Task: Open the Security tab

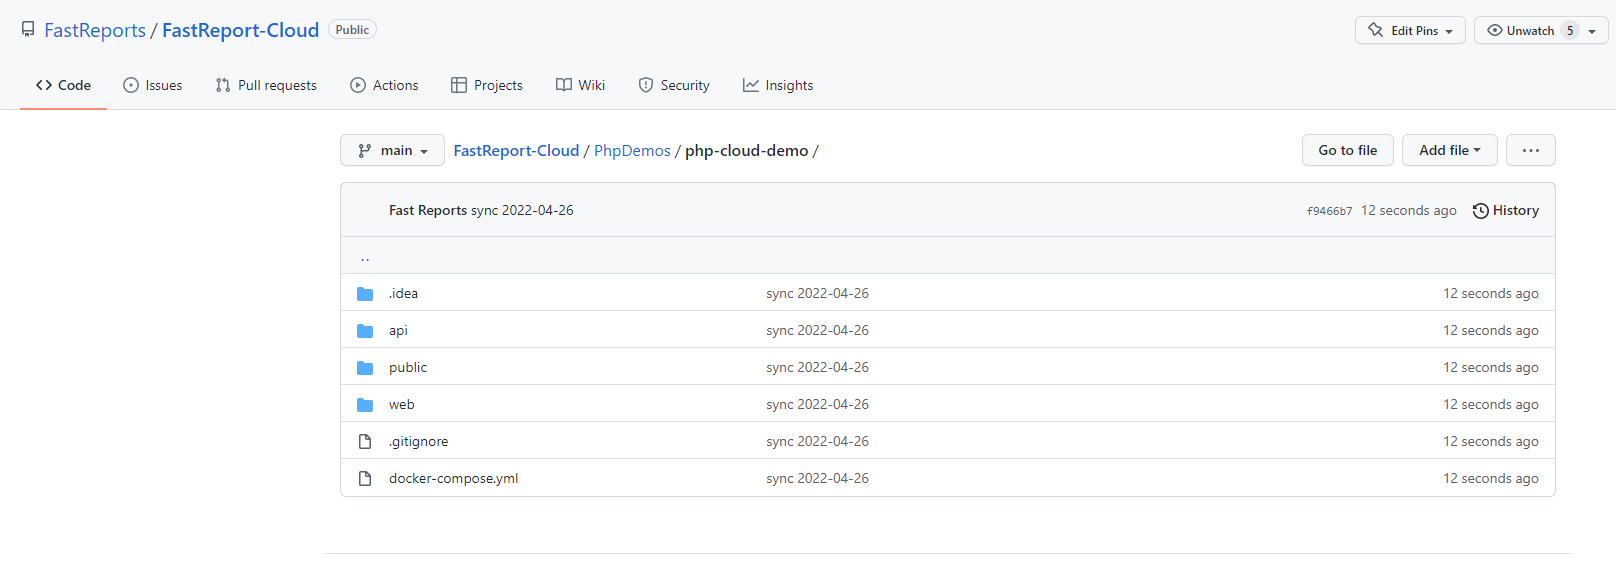Action: (674, 85)
